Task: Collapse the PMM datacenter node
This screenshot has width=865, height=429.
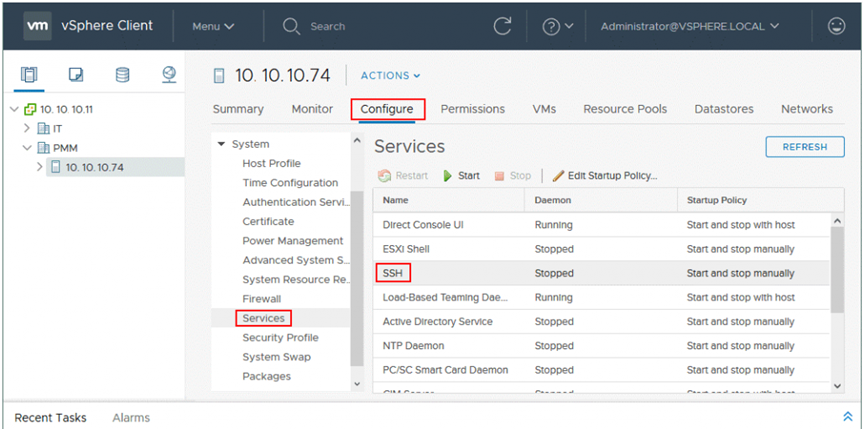Action: (x=27, y=148)
